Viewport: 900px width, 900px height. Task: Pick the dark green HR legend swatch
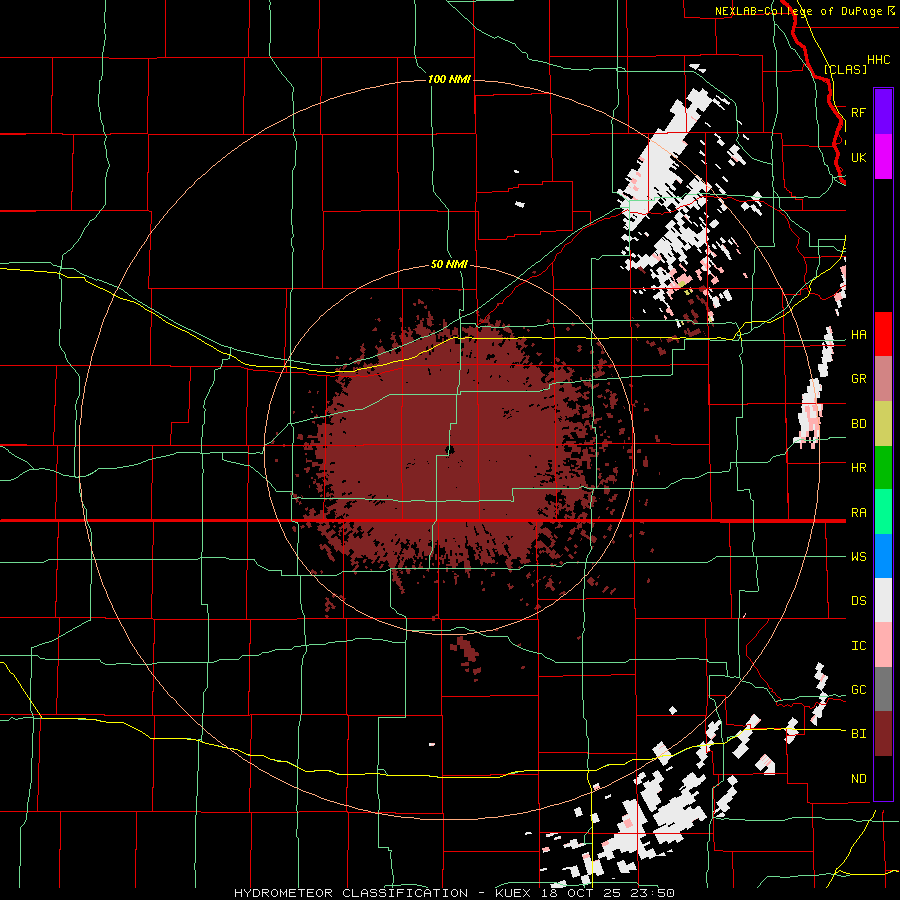(883, 468)
